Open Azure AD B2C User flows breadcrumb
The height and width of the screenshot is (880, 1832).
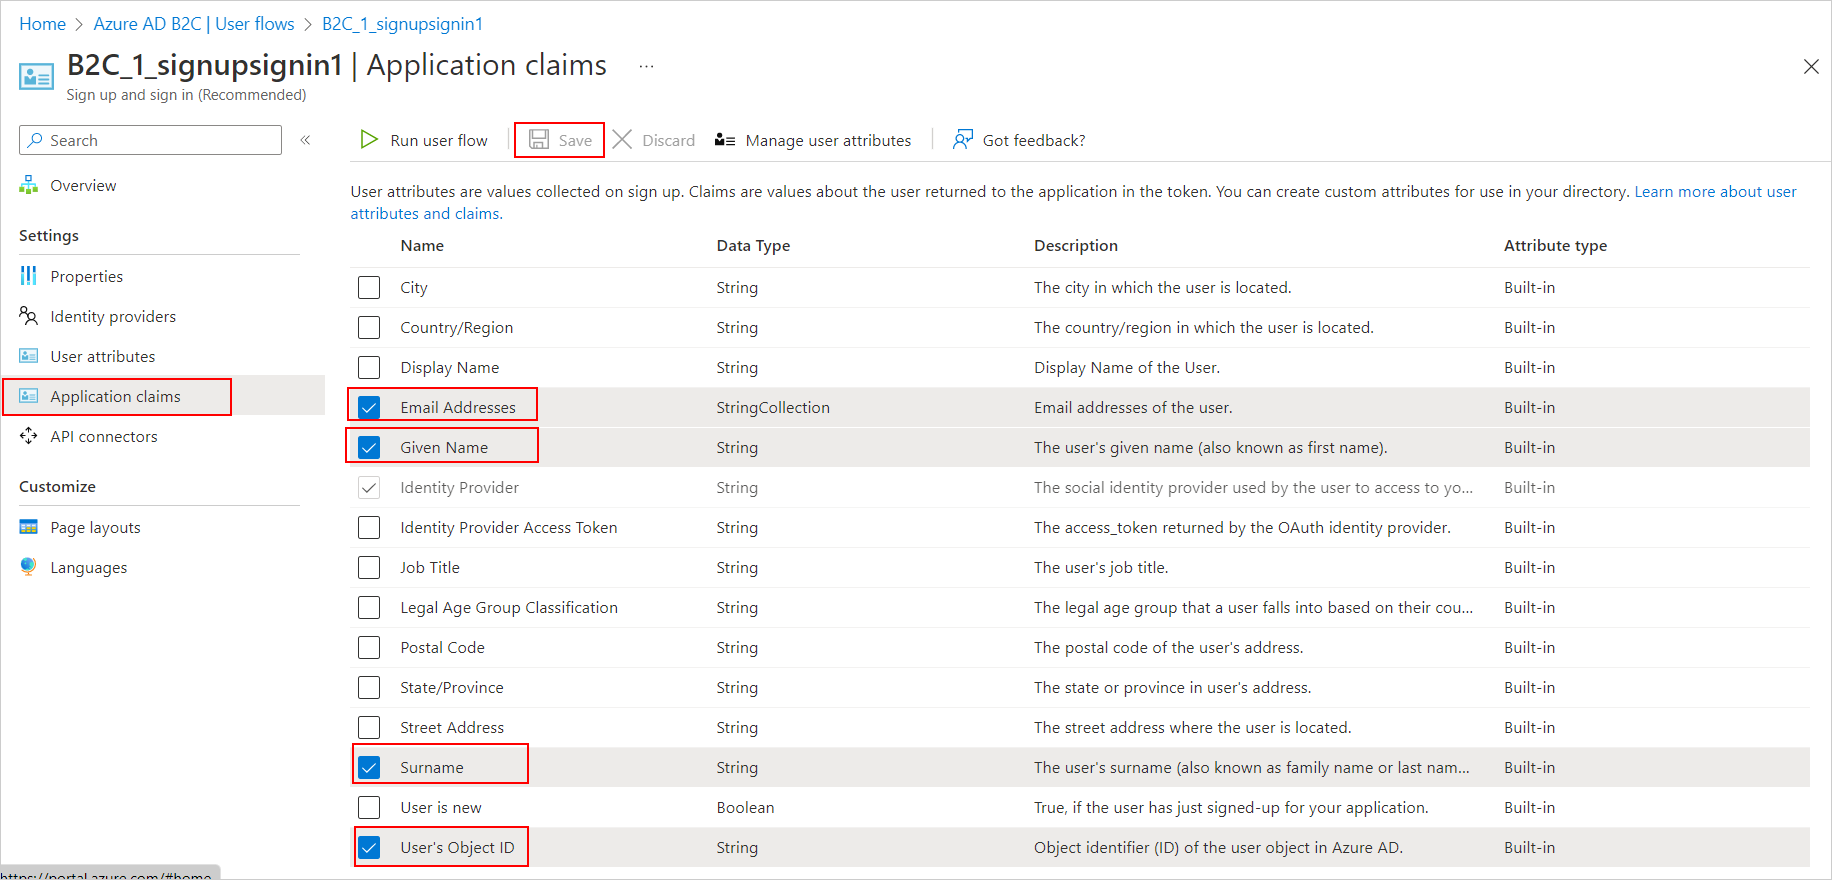click(x=194, y=24)
